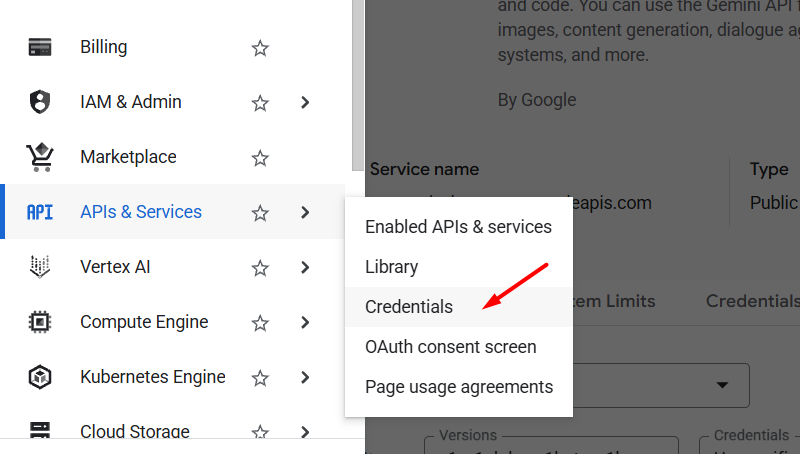
Task: Click the navigation menu scrollbar thumb
Action: (358, 84)
